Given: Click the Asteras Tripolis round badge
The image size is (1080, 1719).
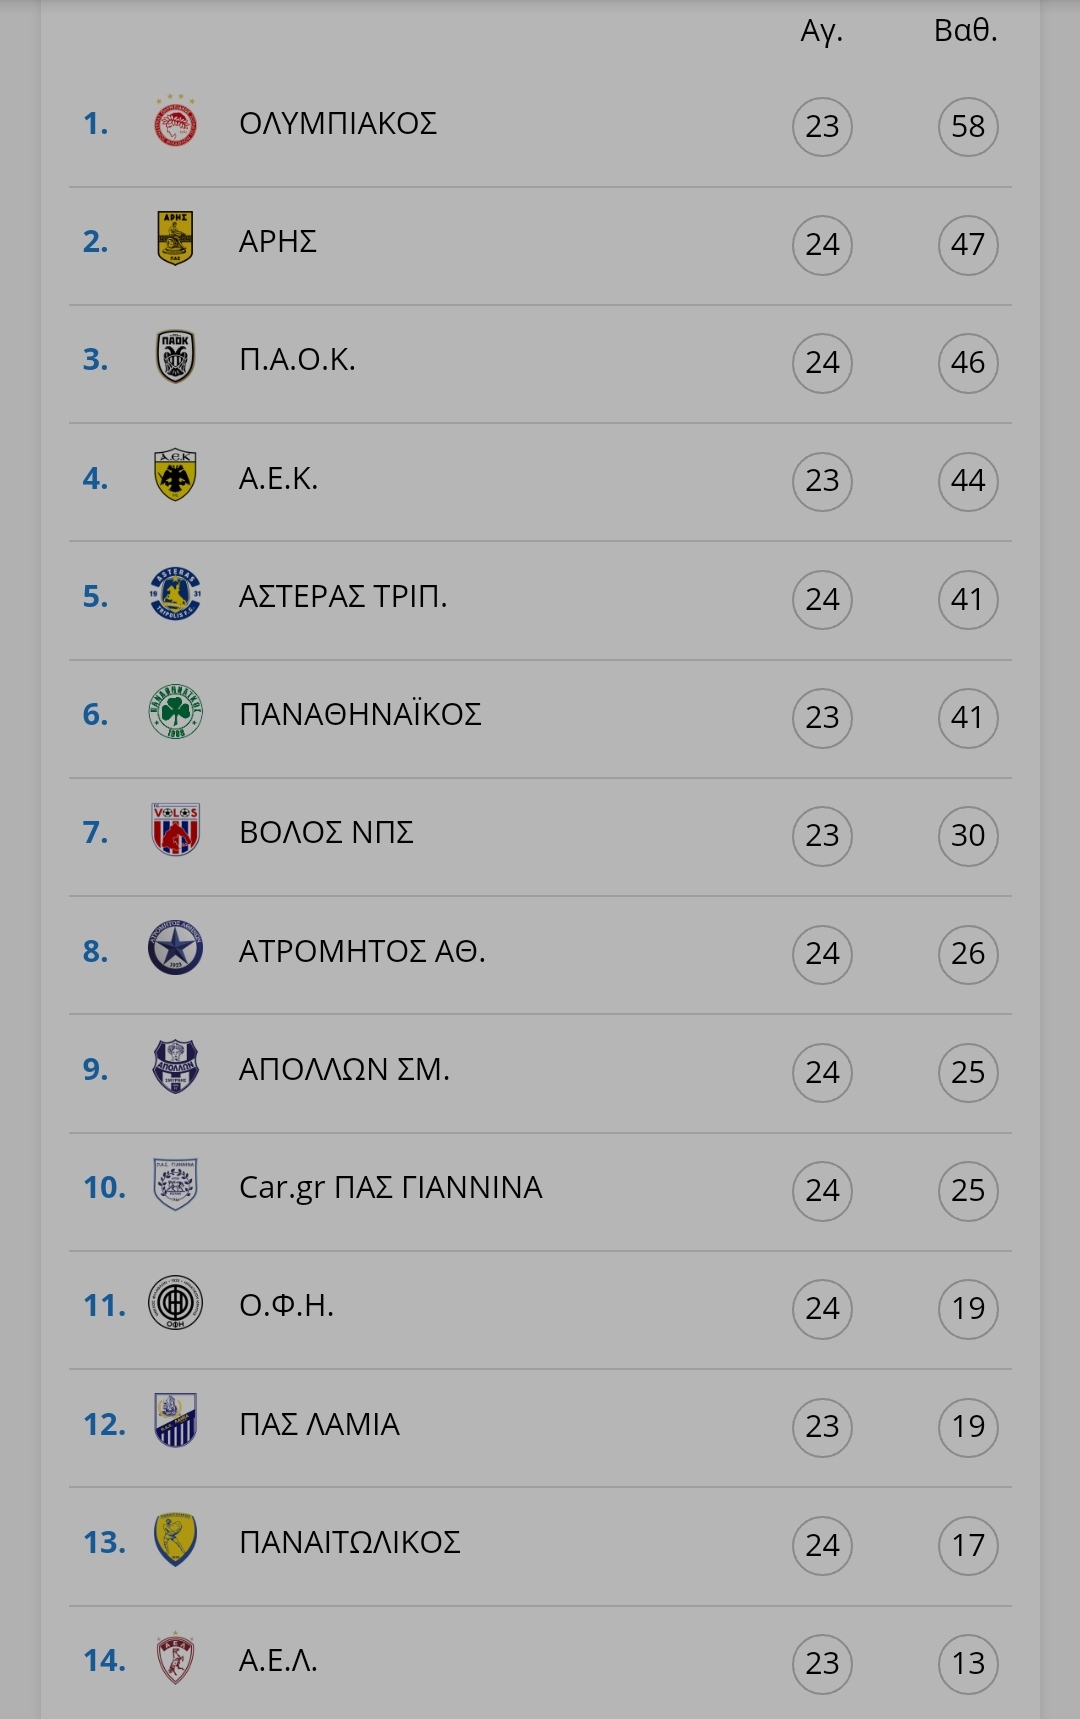Looking at the screenshot, I should pyautogui.click(x=175, y=593).
